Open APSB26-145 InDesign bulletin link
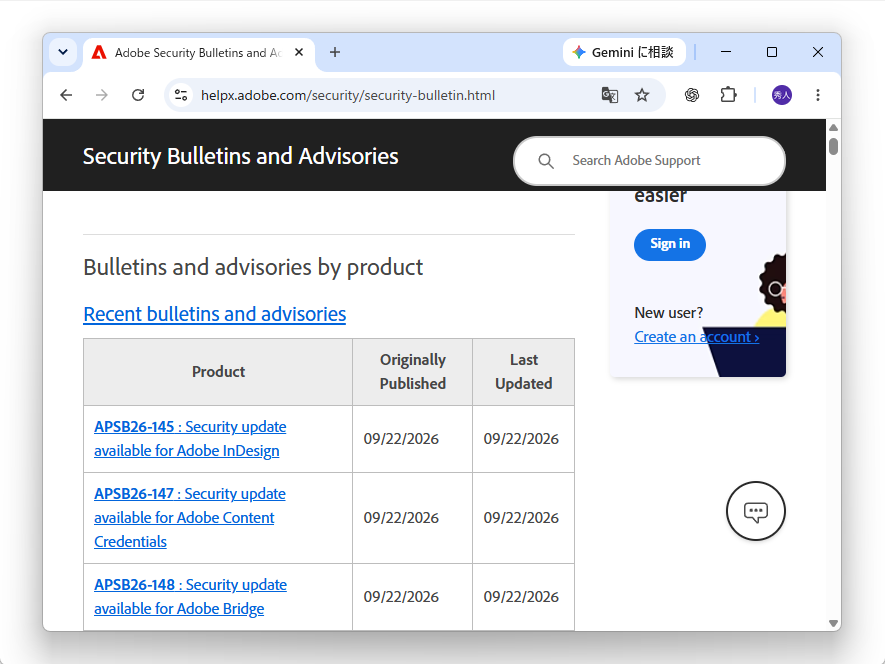The width and height of the screenshot is (885, 664). (190, 439)
